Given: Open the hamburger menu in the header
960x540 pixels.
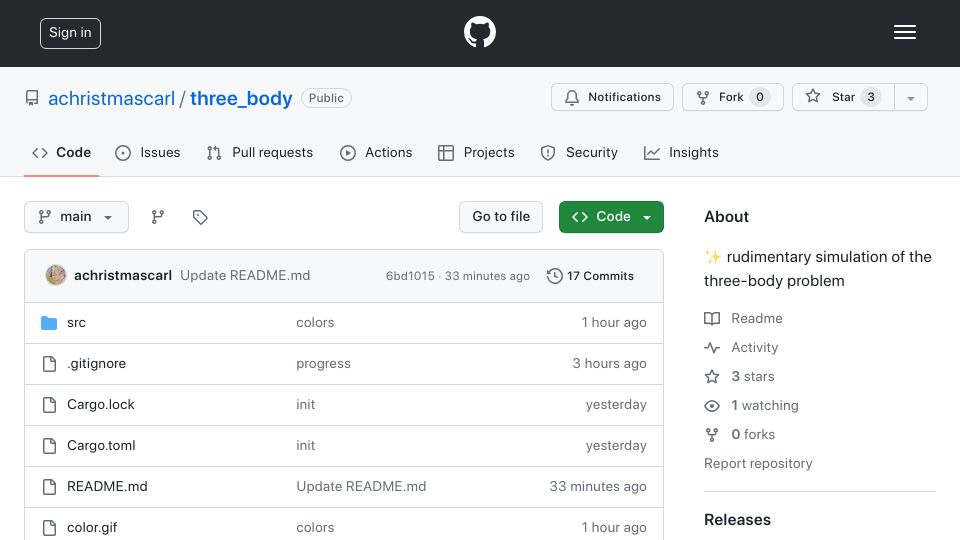Looking at the screenshot, I should point(904,32).
